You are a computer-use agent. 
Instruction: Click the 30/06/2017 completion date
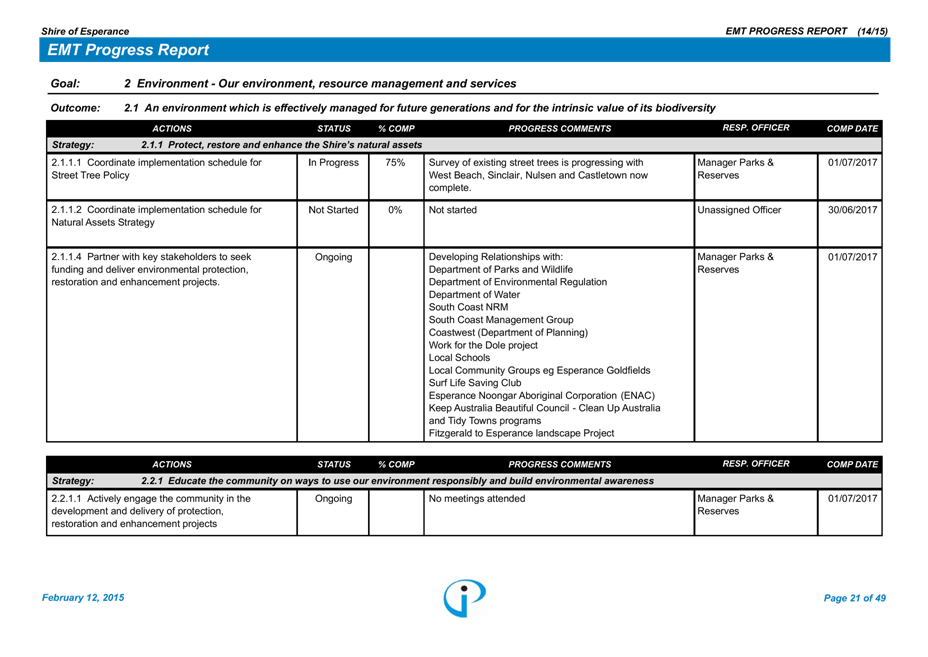[852, 211]
